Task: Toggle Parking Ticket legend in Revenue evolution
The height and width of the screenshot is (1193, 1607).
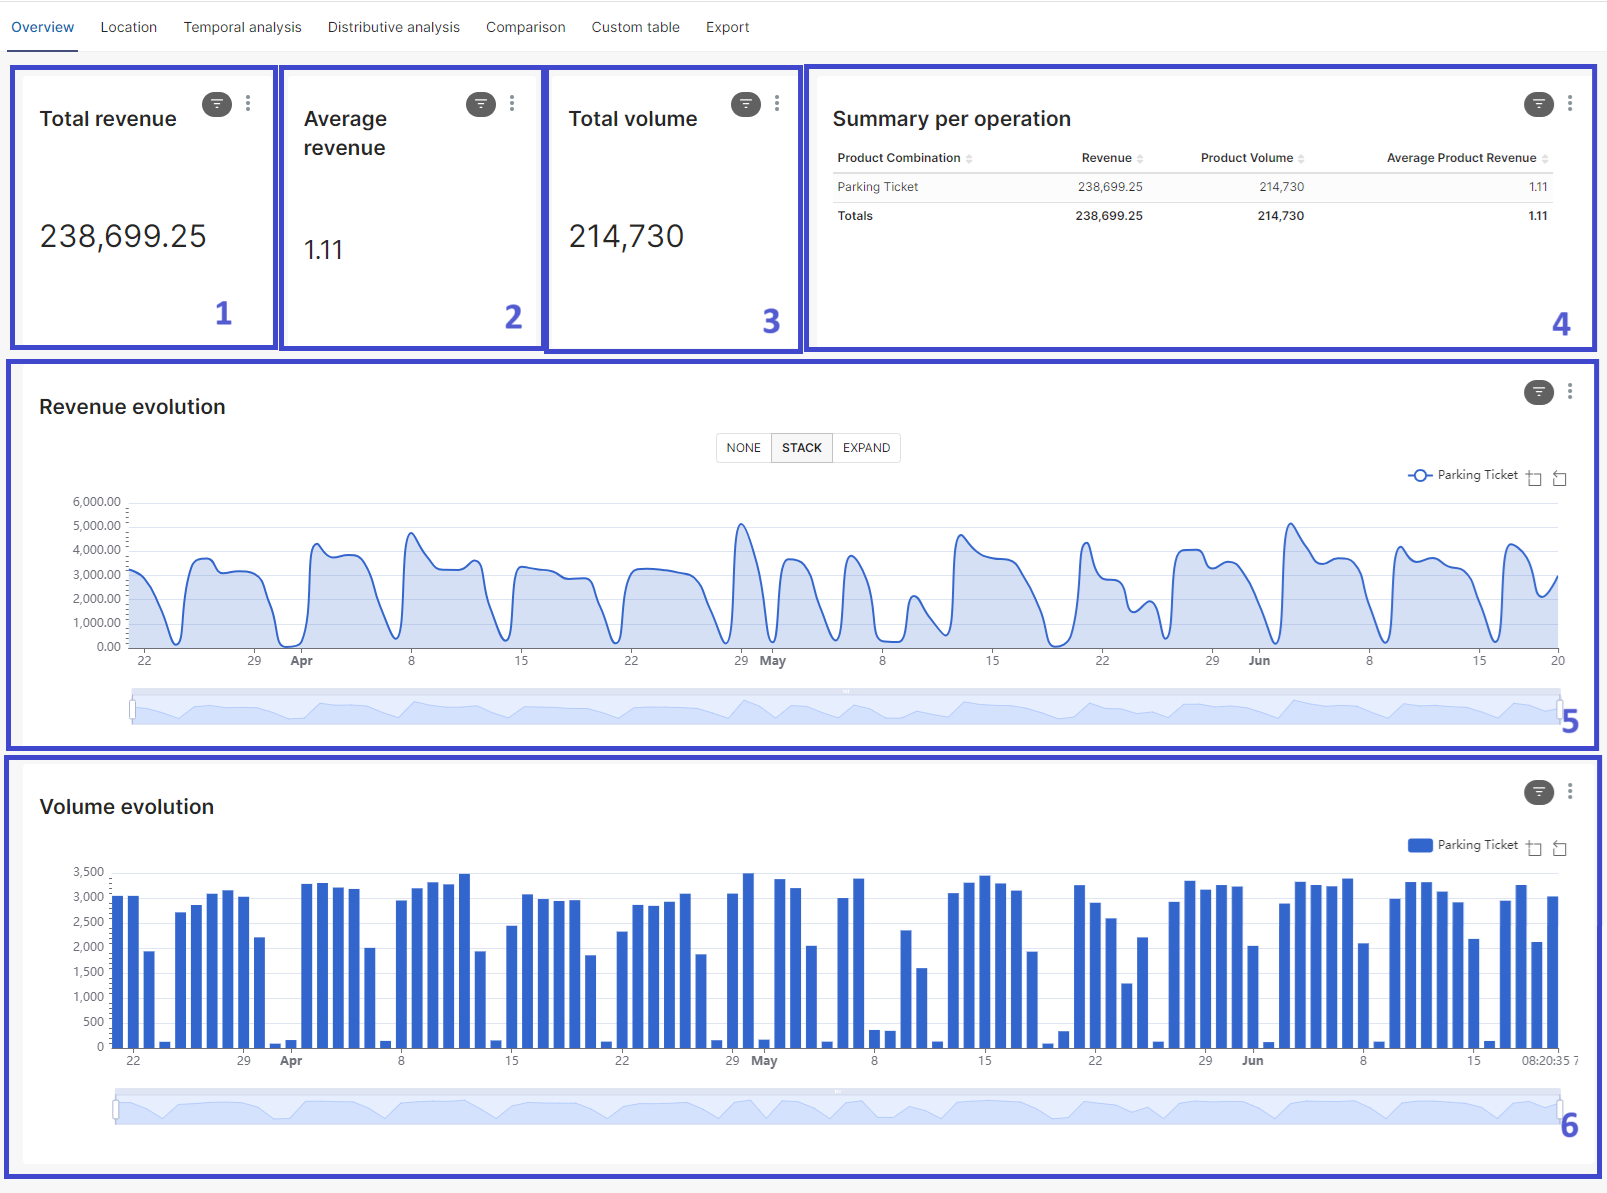Action: (x=1463, y=475)
